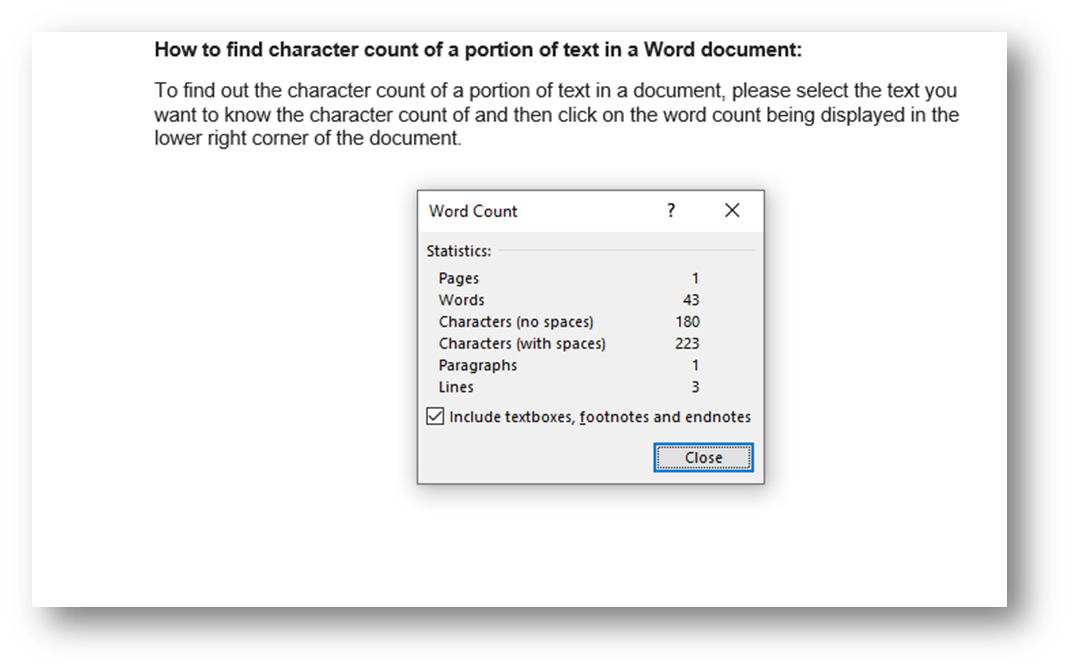Click the Pages statistic label
1072x672 pixels.
click(459, 278)
